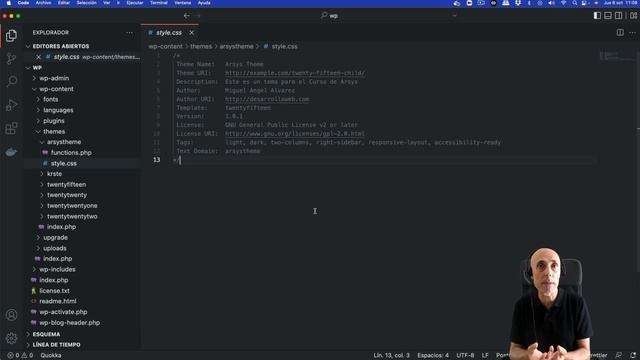Click Quokka status bar item
The image size is (640, 360).
[x=51, y=356]
